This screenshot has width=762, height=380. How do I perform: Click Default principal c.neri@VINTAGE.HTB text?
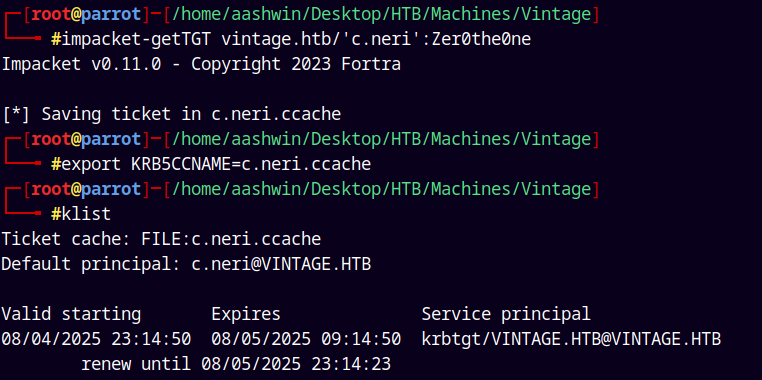(x=186, y=264)
